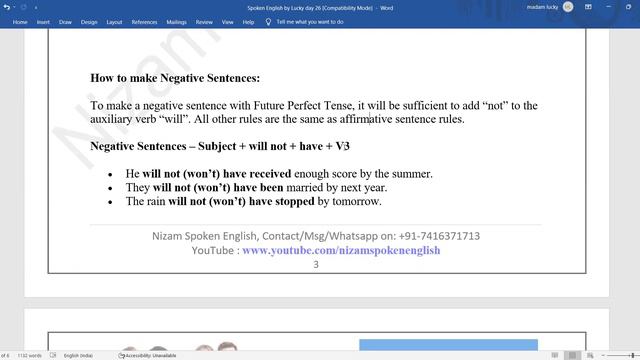640x360 pixels.
Task: Click the bullet 'He will not (won't) have received'
Action: tap(279, 174)
